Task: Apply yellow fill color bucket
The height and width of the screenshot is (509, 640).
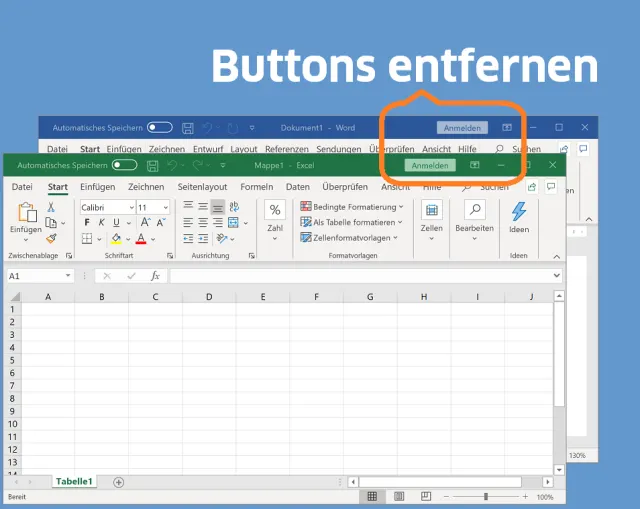Action: (x=116, y=238)
